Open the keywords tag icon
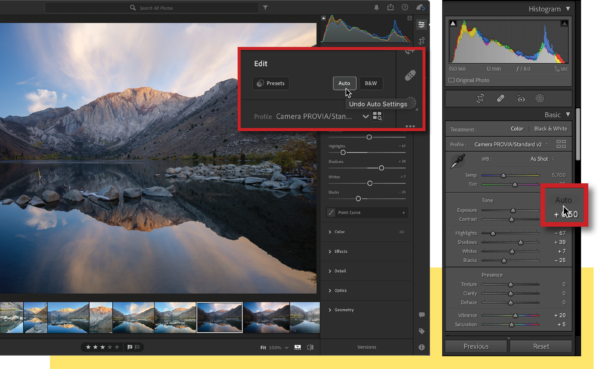Screen dimensions: 600x369 tap(422, 331)
